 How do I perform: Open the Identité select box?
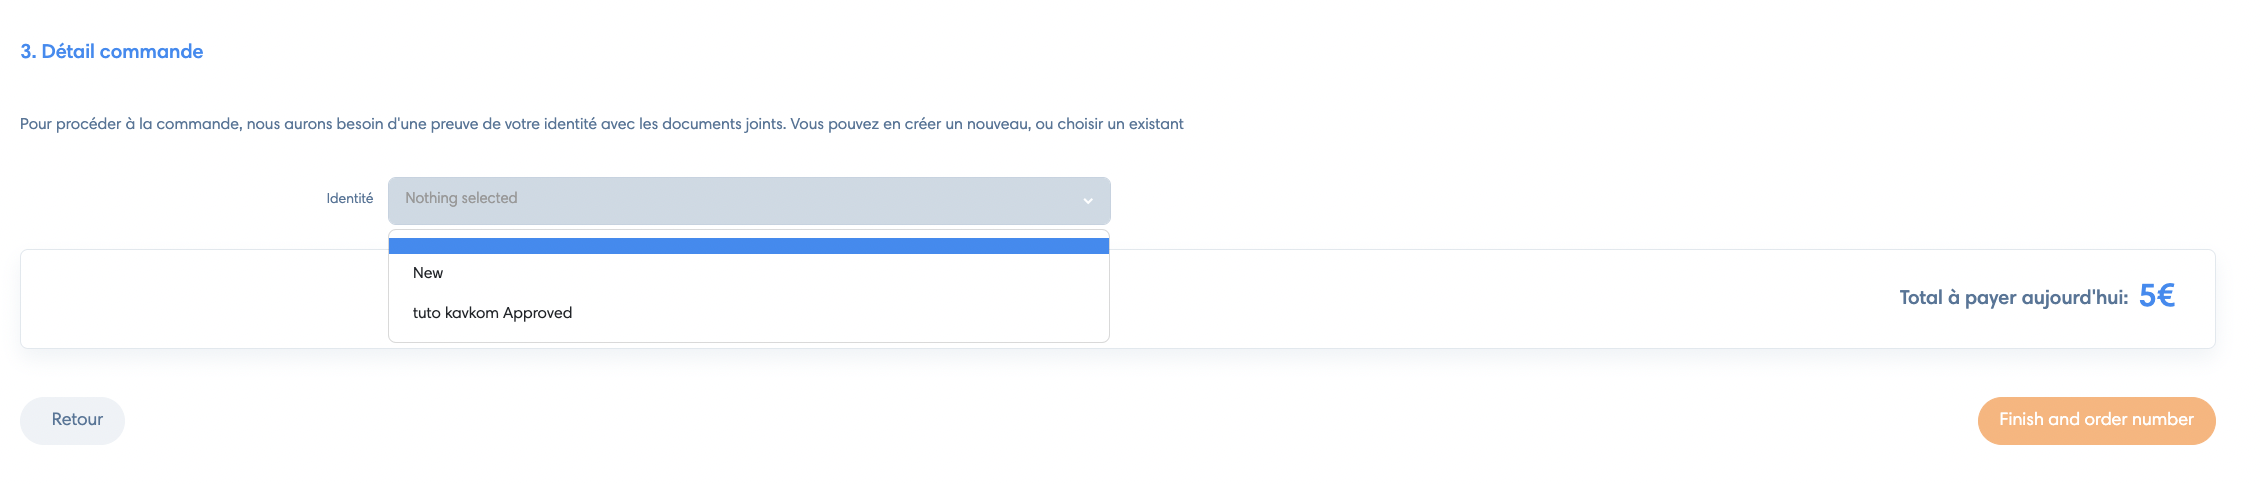[749, 200]
